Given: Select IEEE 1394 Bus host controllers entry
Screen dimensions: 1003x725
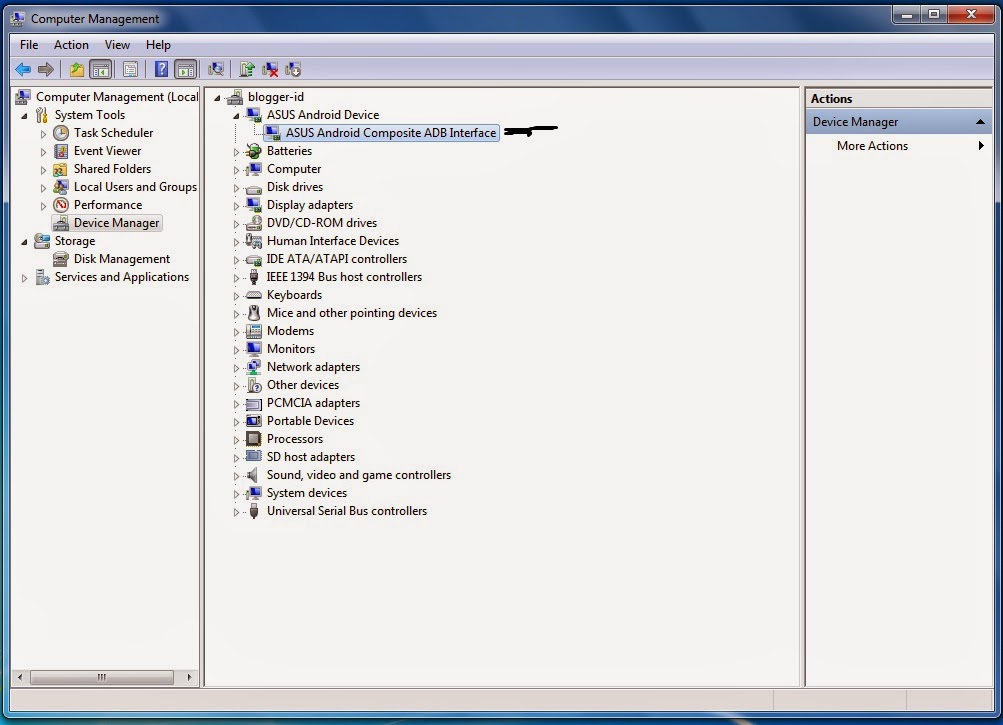Looking at the screenshot, I should (344, 276).
